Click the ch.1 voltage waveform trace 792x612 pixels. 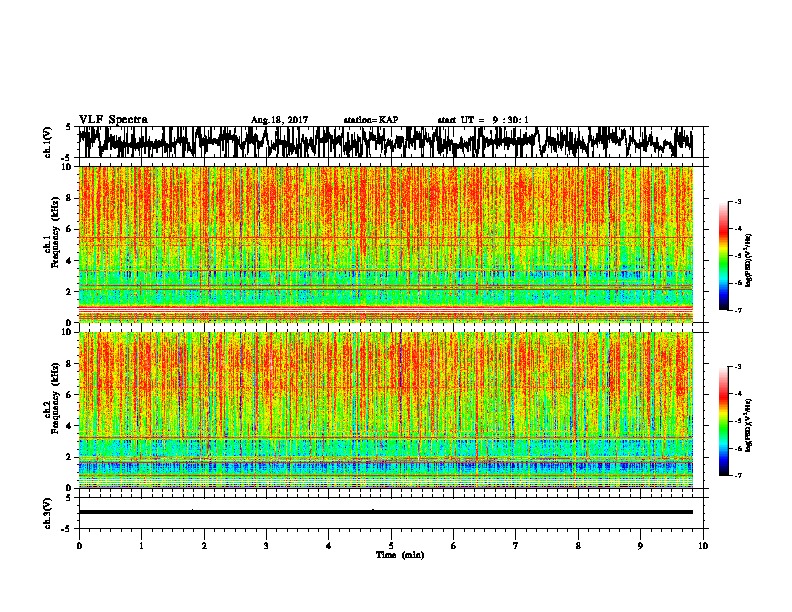(x=385, y=142)
